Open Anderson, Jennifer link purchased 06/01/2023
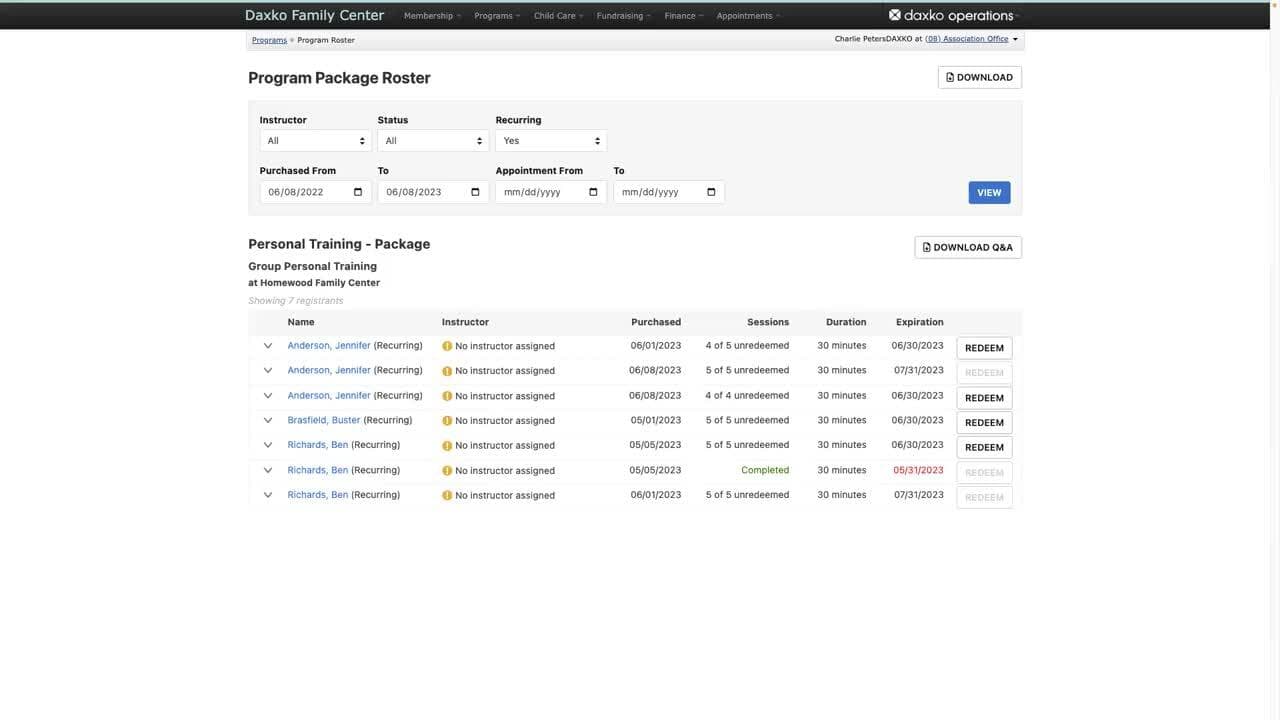This screenshot has height=720, width=1280. [x=329, y=346]
